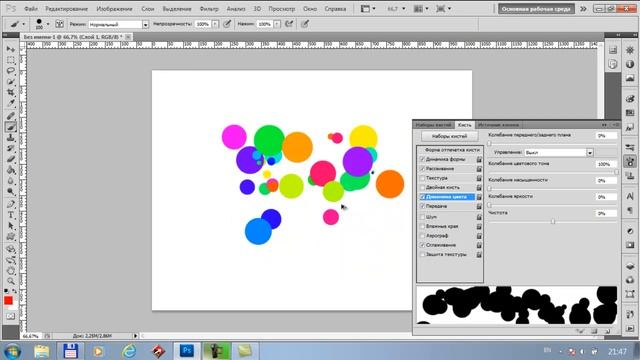
Task: Select the Clone Stamp tool
Action: 11,138
